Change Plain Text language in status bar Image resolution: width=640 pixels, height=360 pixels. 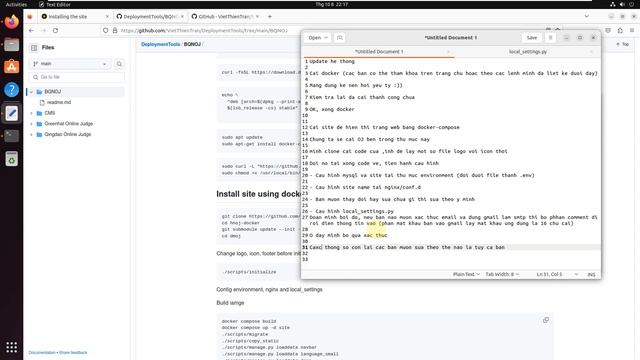coord(466,274)
